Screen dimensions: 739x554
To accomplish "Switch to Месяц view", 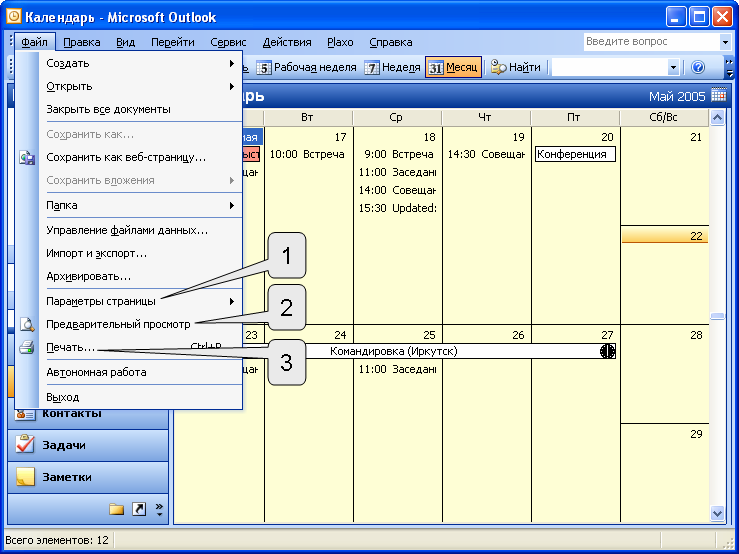I will pos(453,67).
